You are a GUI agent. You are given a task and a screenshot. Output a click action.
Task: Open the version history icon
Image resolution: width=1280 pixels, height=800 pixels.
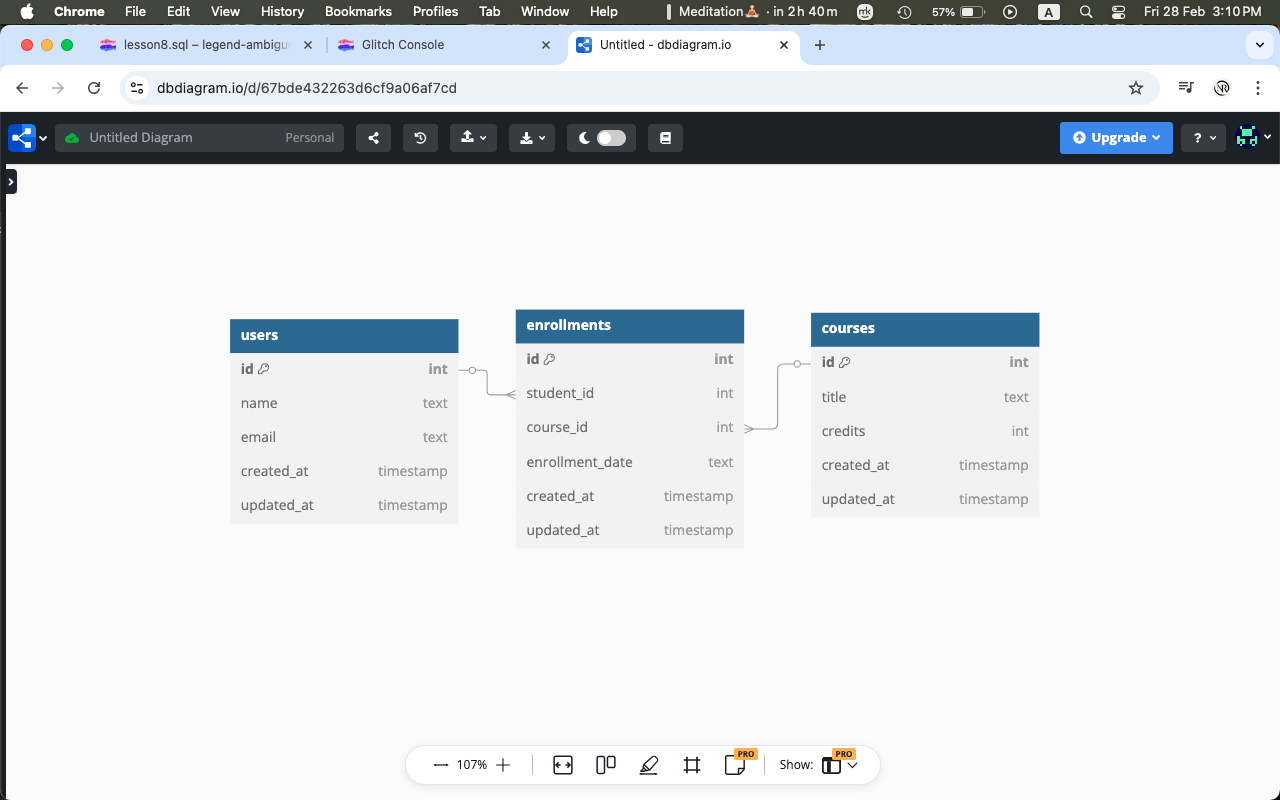pos(420,138)
